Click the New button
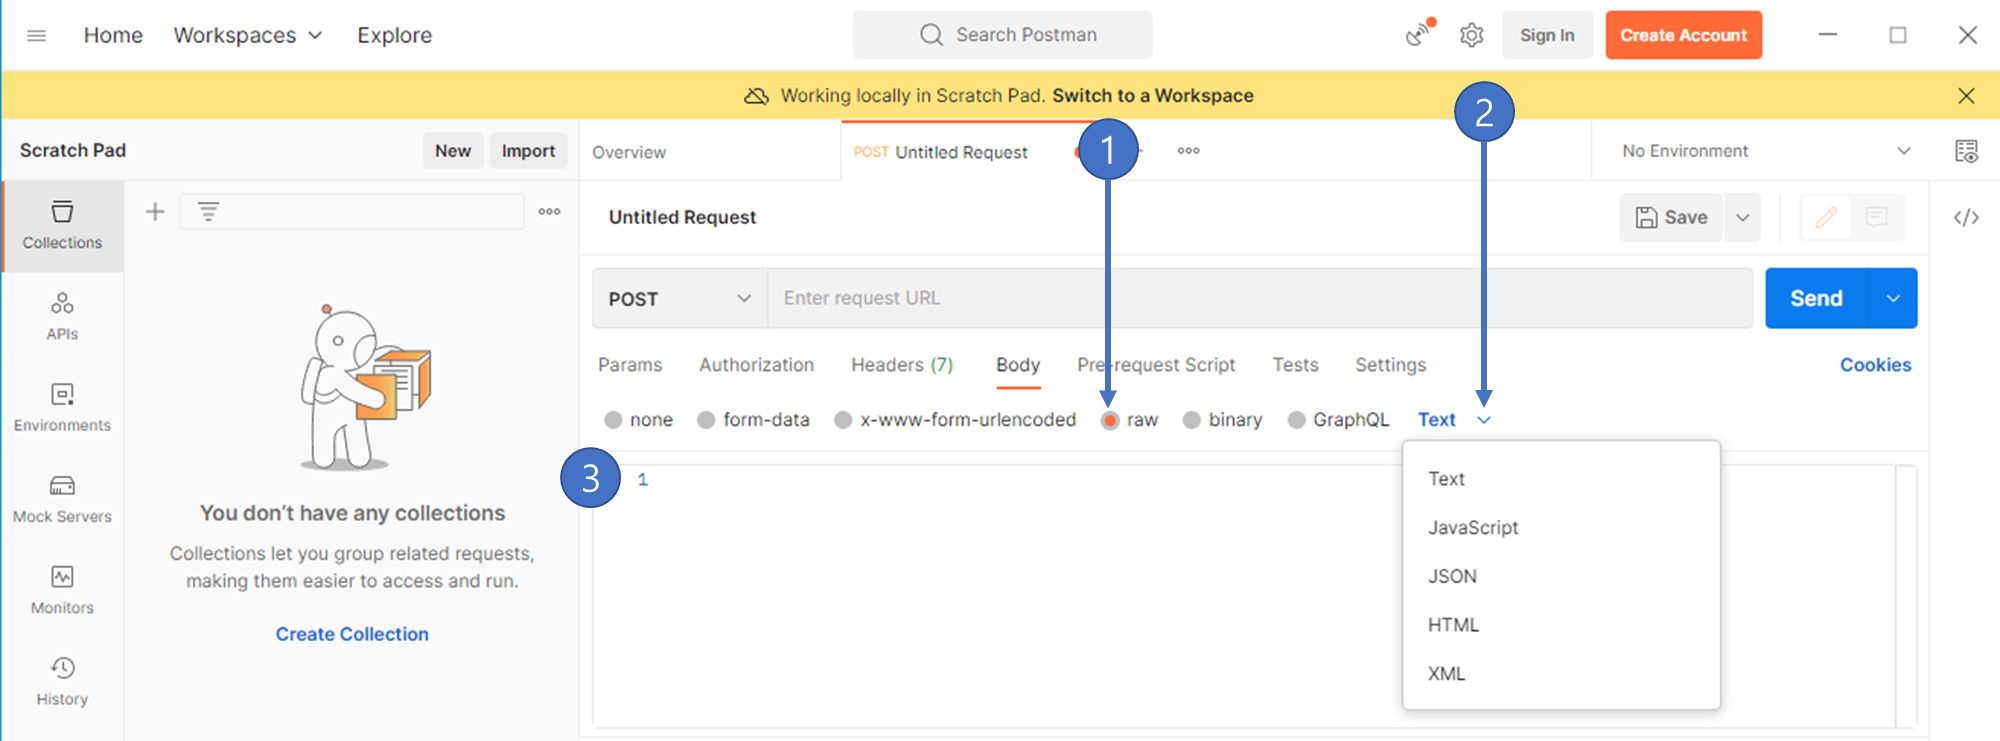 [x=453, y=150]
